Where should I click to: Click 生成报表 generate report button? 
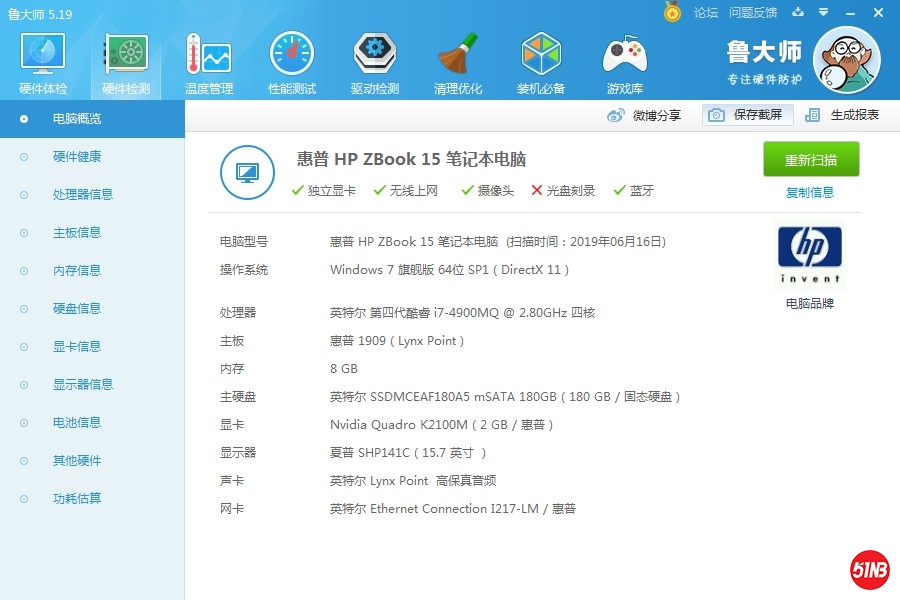(843, 115)
